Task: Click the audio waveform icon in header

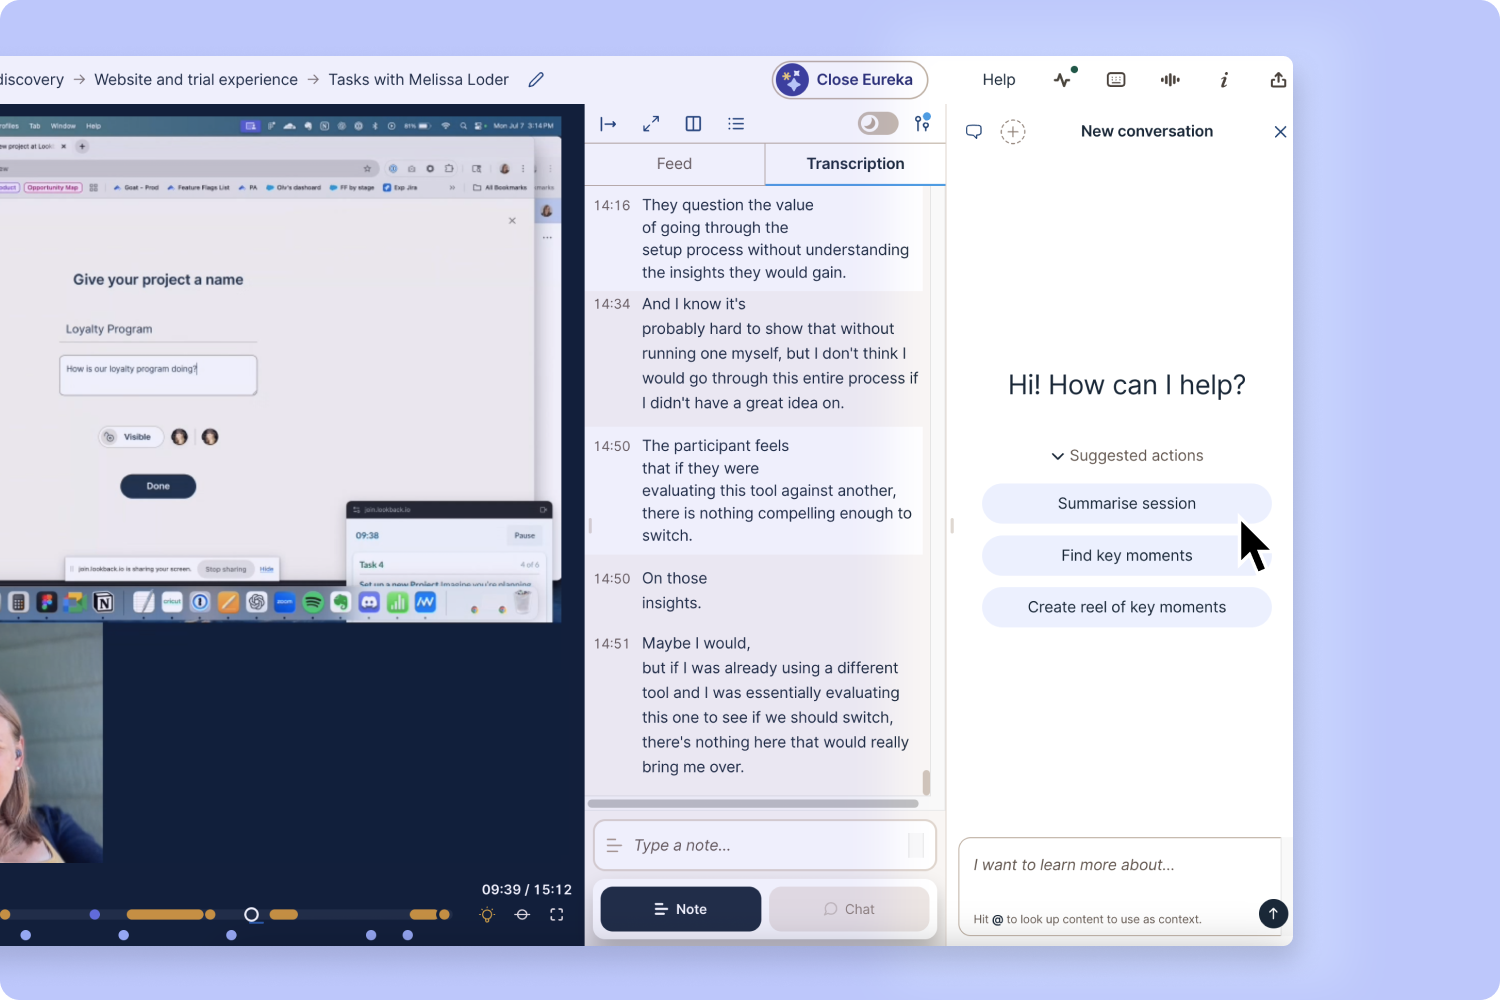Action: tap(1170, 80)
